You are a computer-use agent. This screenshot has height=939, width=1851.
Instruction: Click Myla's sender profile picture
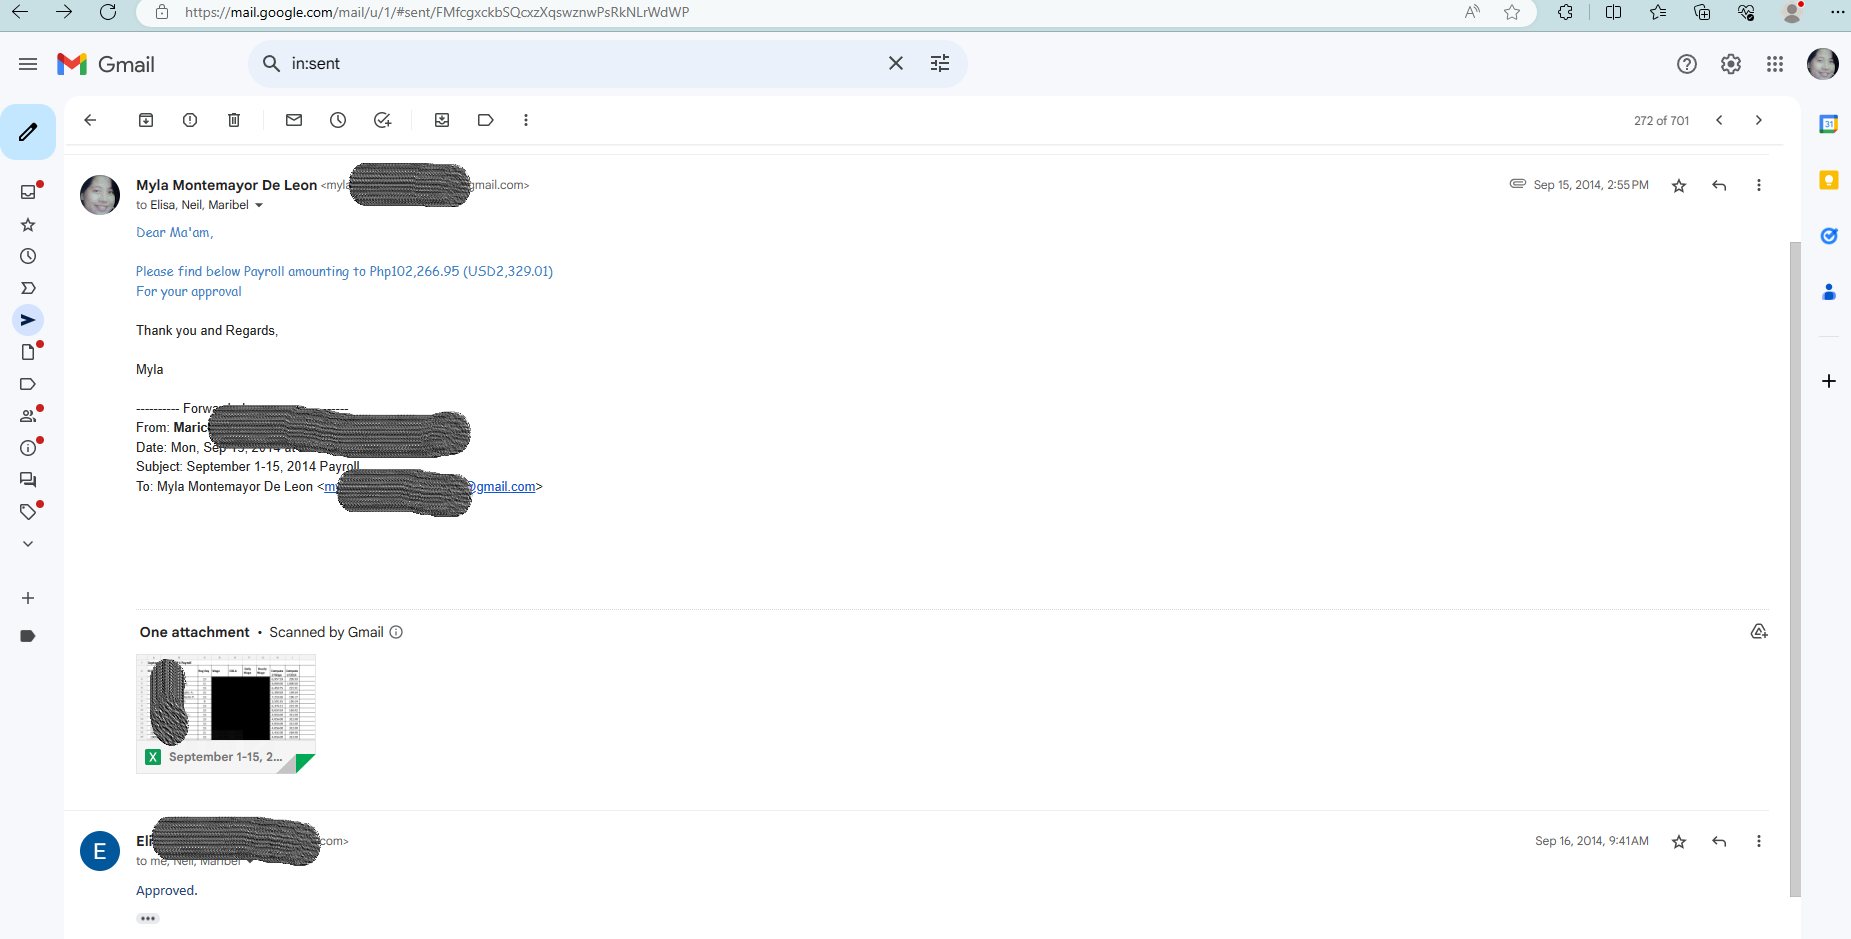click(100, 195)
